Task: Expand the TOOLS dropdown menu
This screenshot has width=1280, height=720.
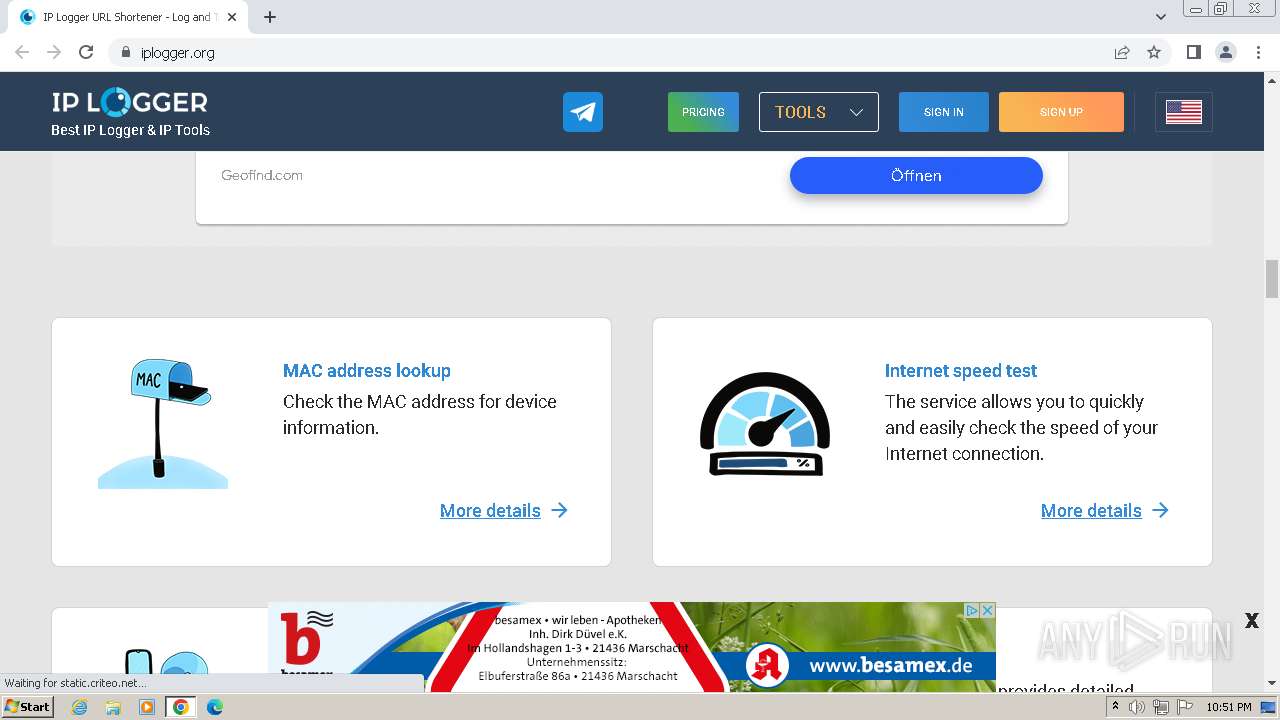Action: click(819, 112)
